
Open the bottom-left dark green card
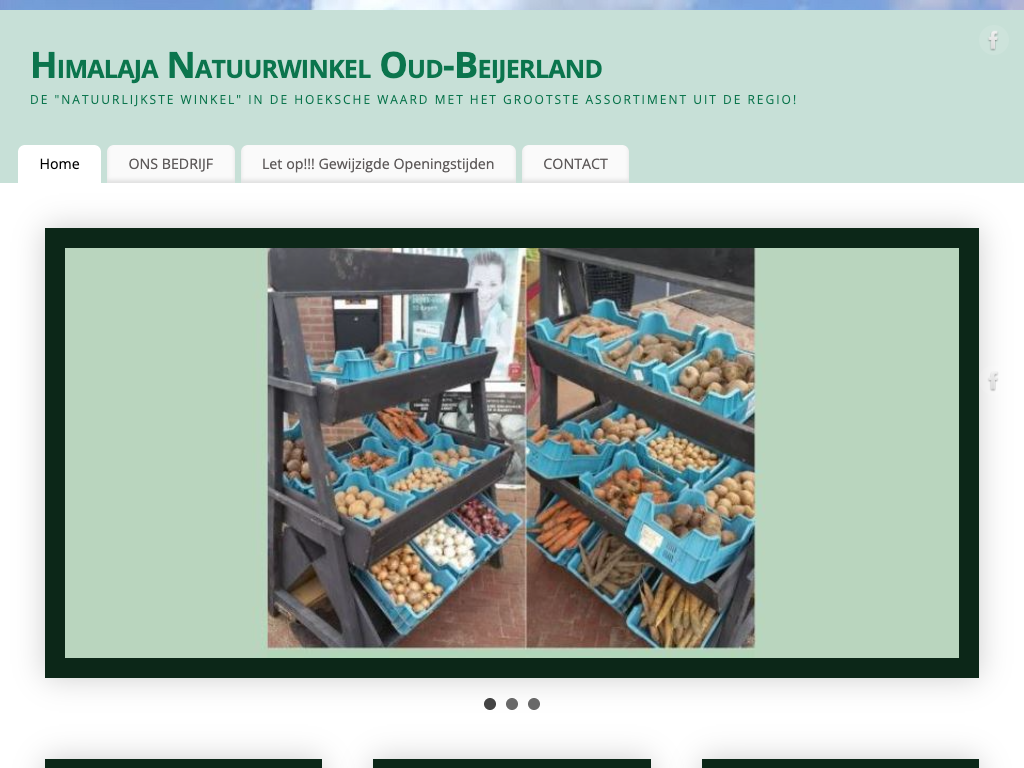(183, 763)
